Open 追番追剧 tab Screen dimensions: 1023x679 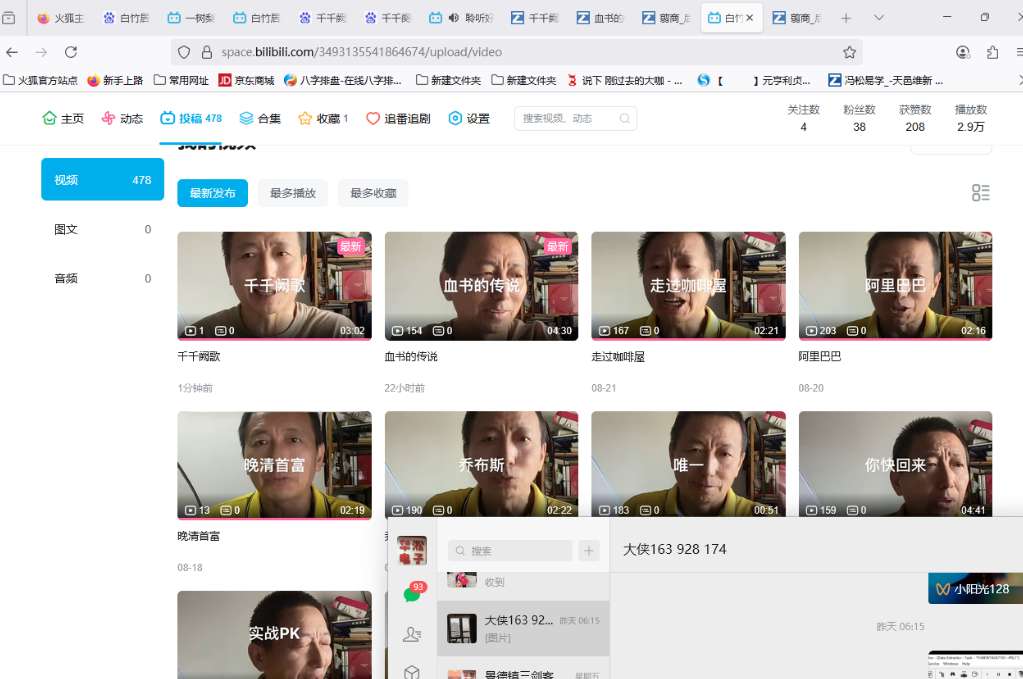399,118
